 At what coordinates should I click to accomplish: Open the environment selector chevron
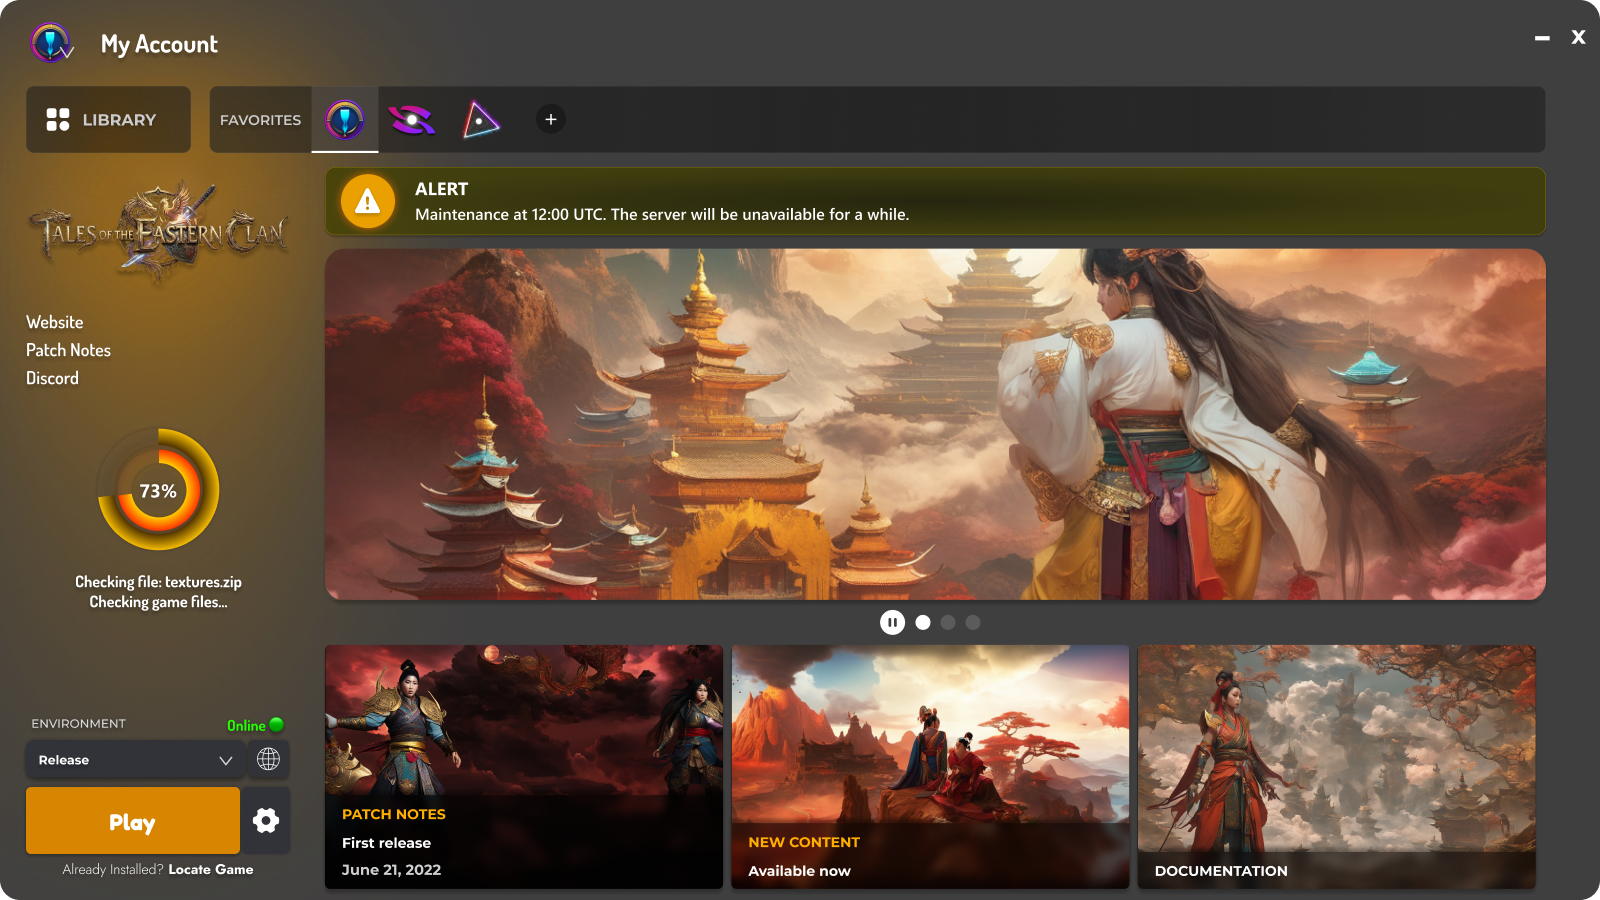coord(225,759)
